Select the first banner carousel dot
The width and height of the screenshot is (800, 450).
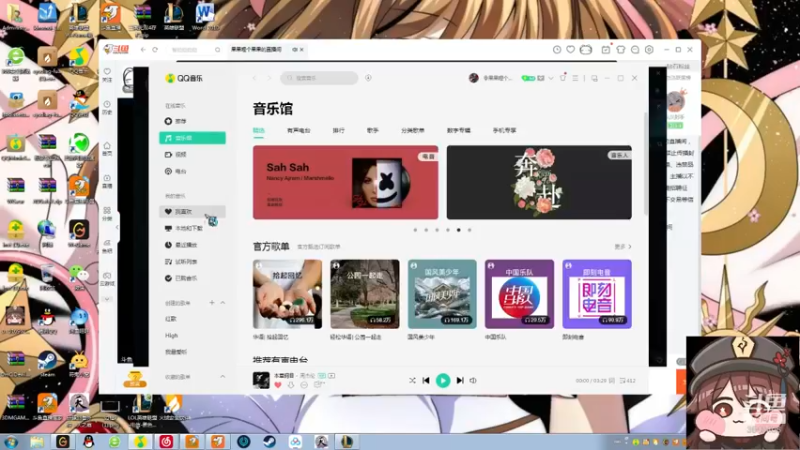click(x=415, y=230)
